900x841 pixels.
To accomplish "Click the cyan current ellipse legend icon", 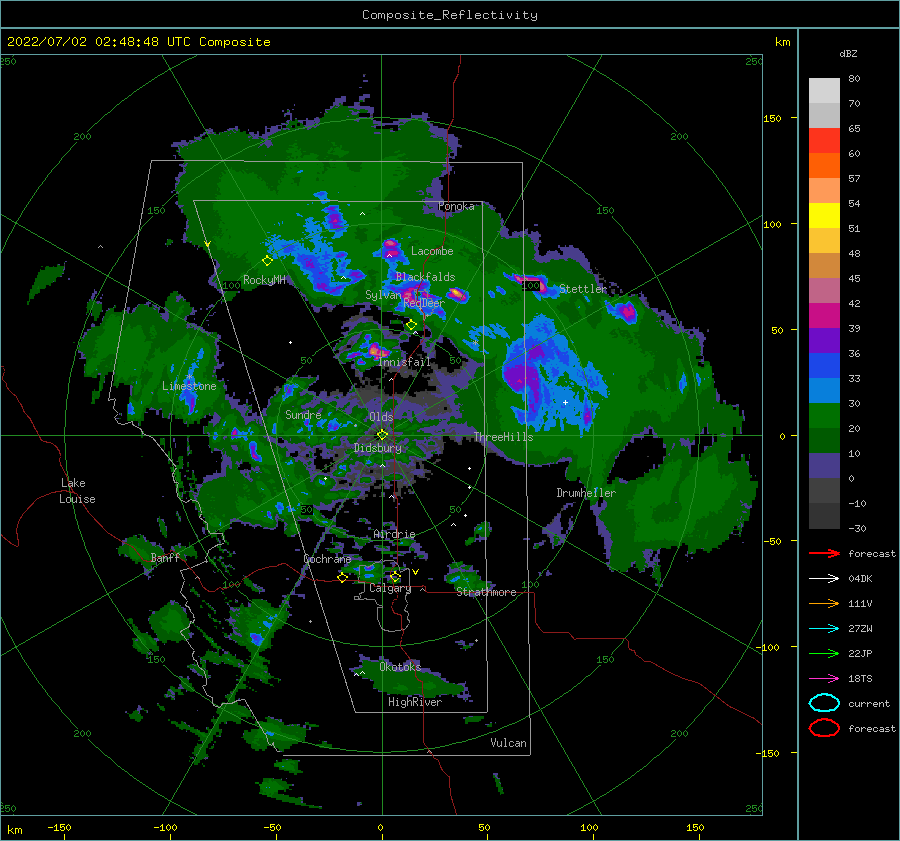I will [824, 703].
